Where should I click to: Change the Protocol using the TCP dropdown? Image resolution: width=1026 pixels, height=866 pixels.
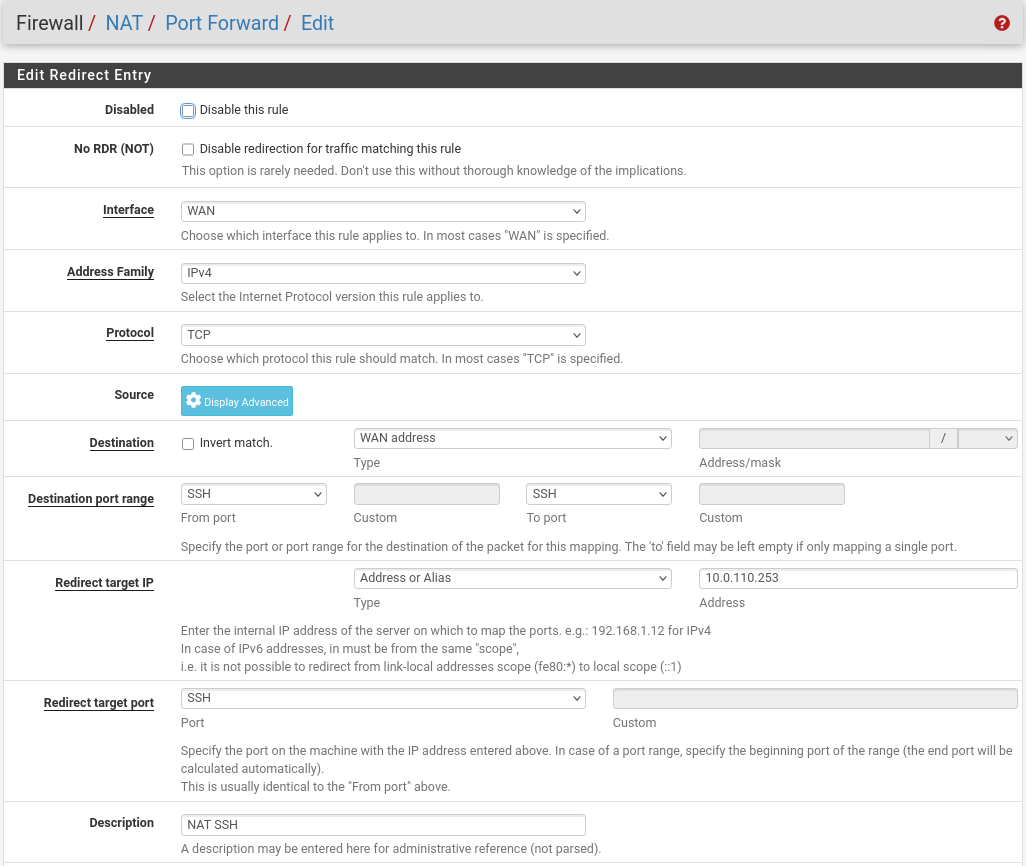pos(382,334)
